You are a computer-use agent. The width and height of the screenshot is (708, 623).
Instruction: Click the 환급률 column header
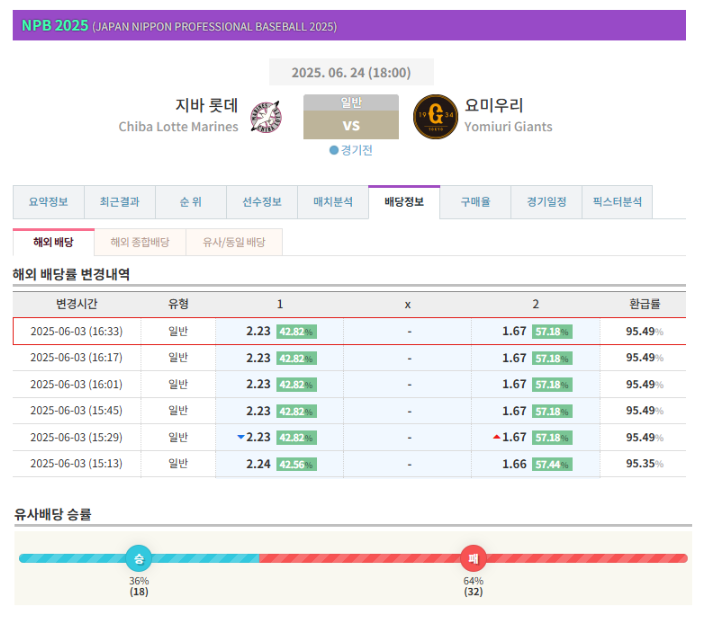[x=644, y=304]
